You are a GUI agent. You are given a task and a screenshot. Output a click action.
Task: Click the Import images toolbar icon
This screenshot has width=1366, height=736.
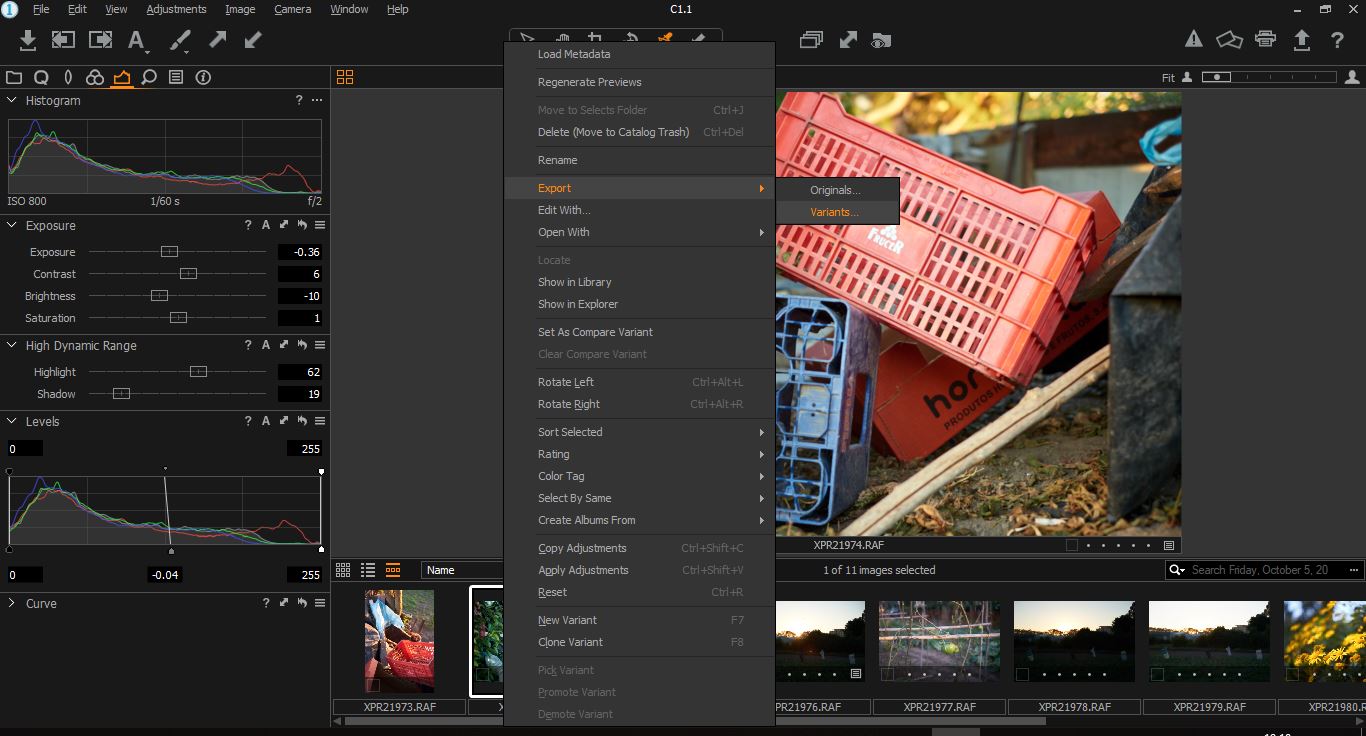pyautogui.click(x=28, y=40)
